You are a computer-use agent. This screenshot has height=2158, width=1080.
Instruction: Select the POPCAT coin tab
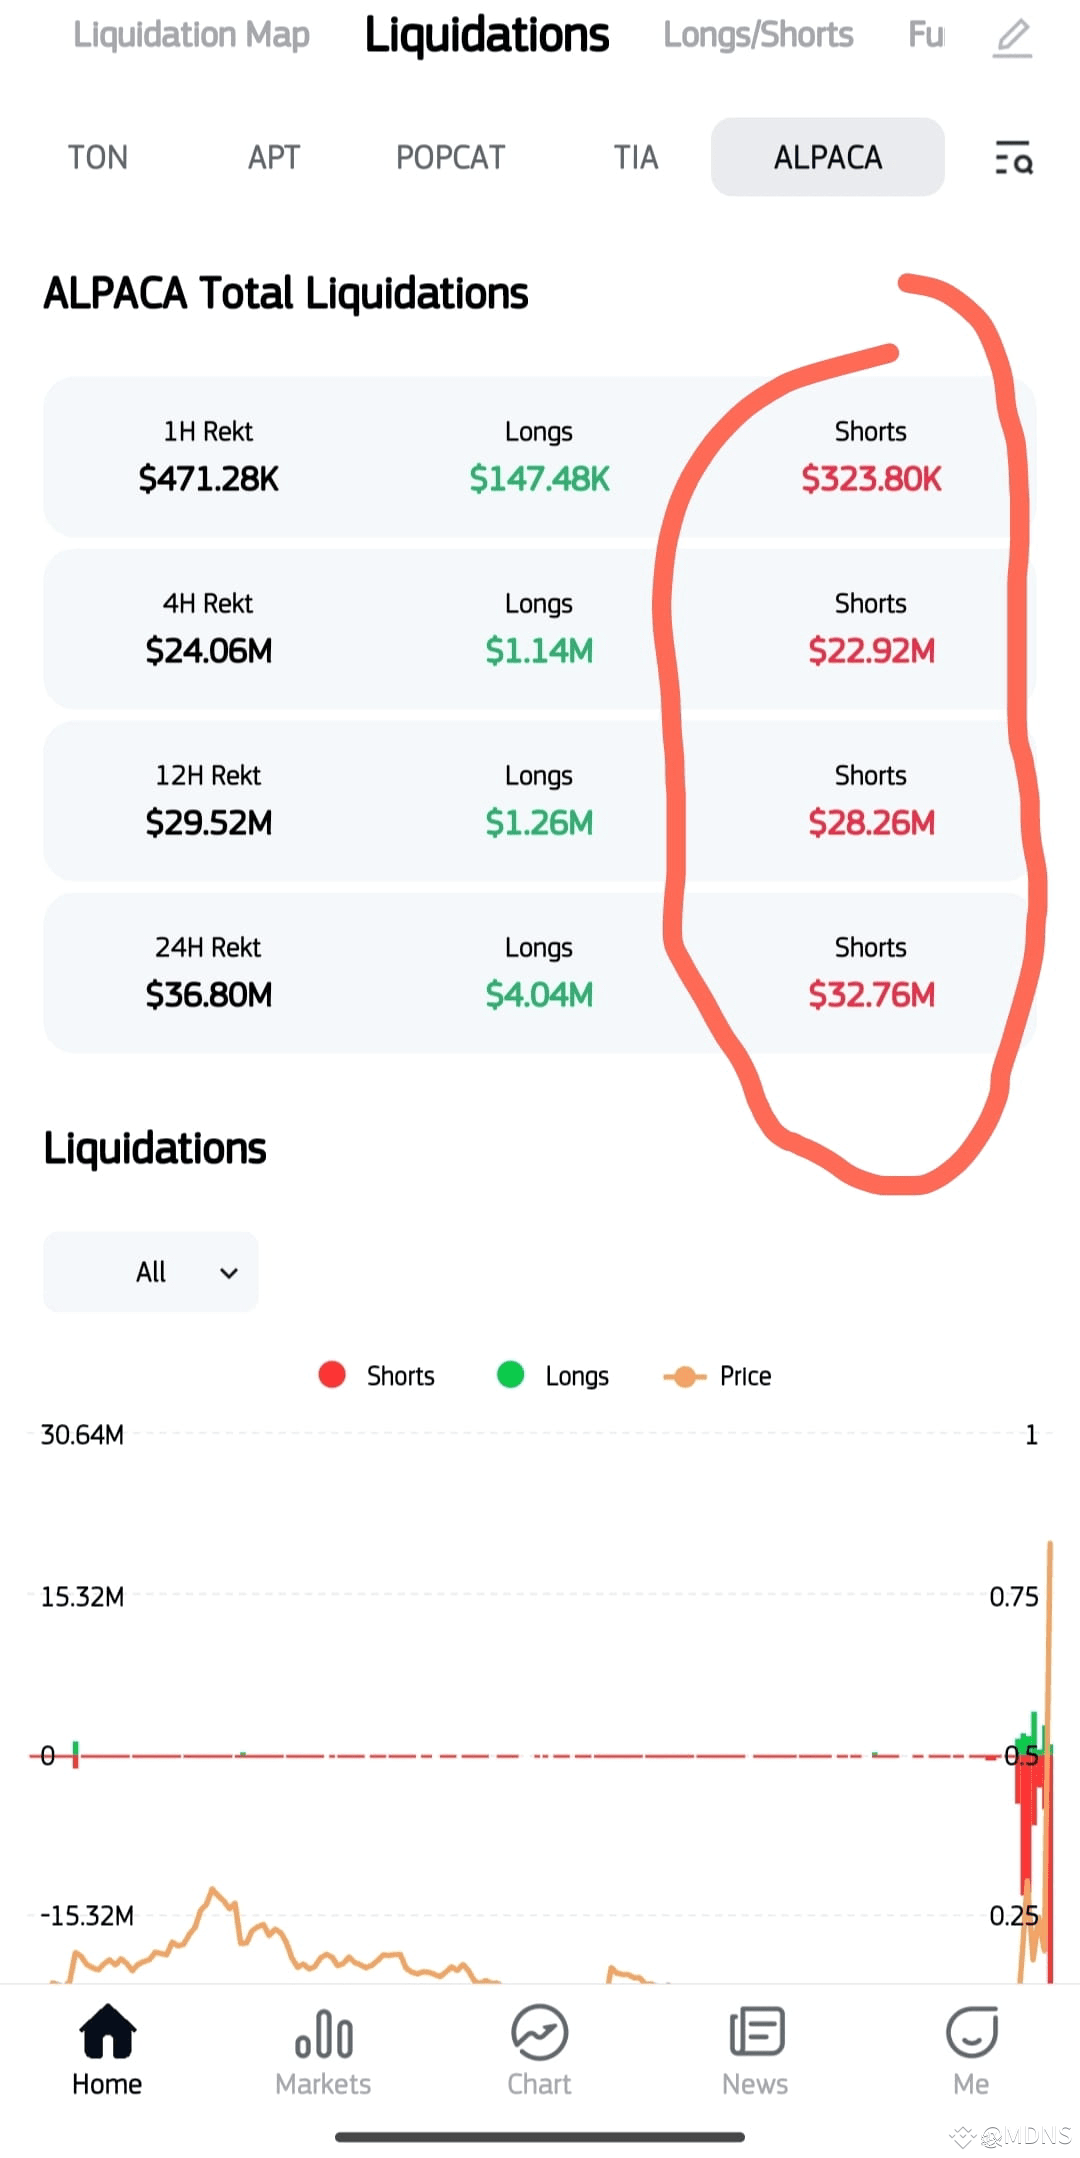[451, 158]
